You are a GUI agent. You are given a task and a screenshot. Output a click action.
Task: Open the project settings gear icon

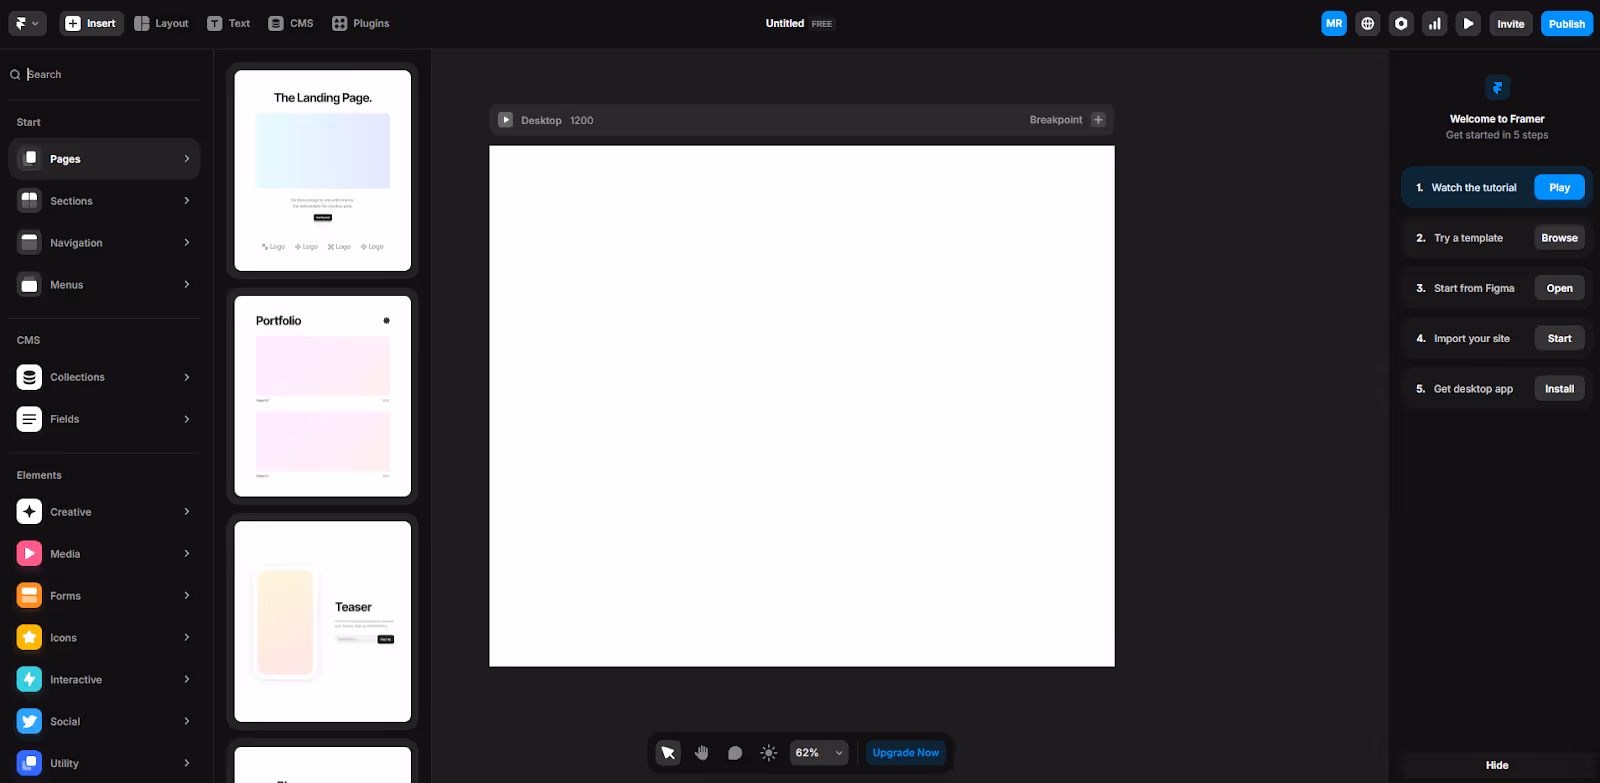(x=1401, y=23)
